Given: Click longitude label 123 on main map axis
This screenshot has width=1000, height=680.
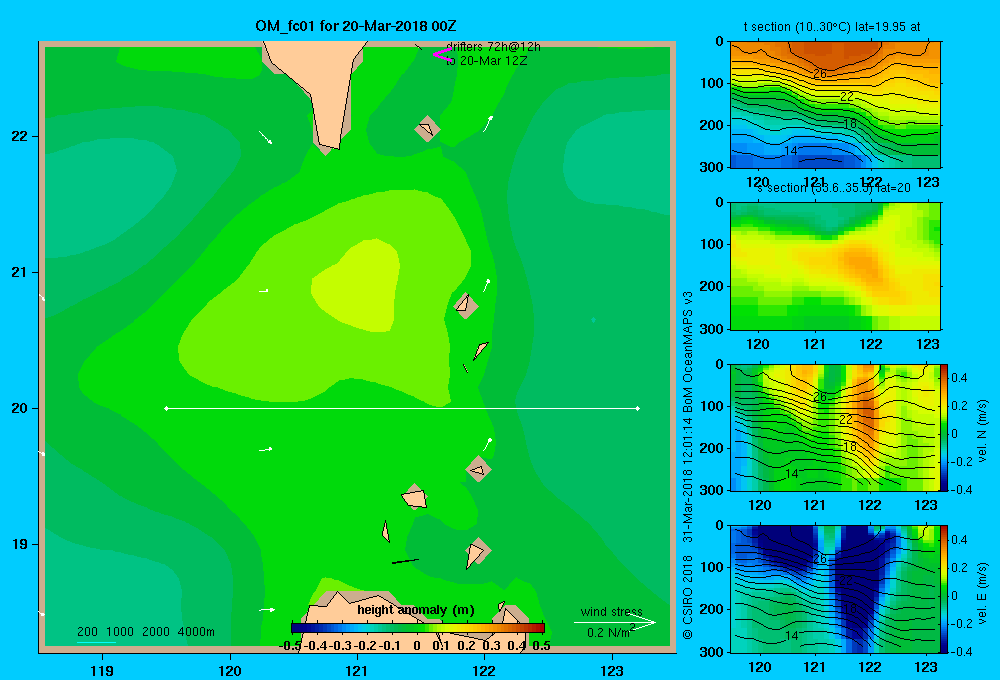Looking at the screenshot, I should [x=612, y=671].
